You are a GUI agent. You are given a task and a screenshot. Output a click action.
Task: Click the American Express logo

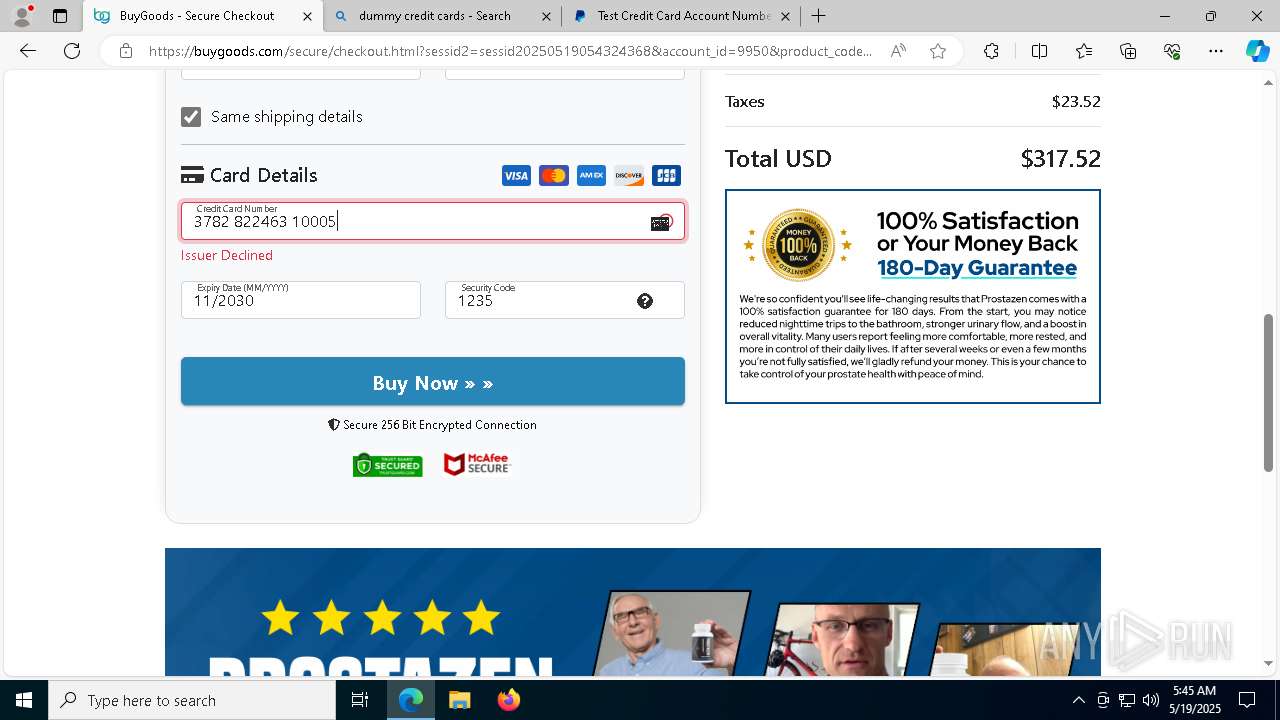(591, 176)
